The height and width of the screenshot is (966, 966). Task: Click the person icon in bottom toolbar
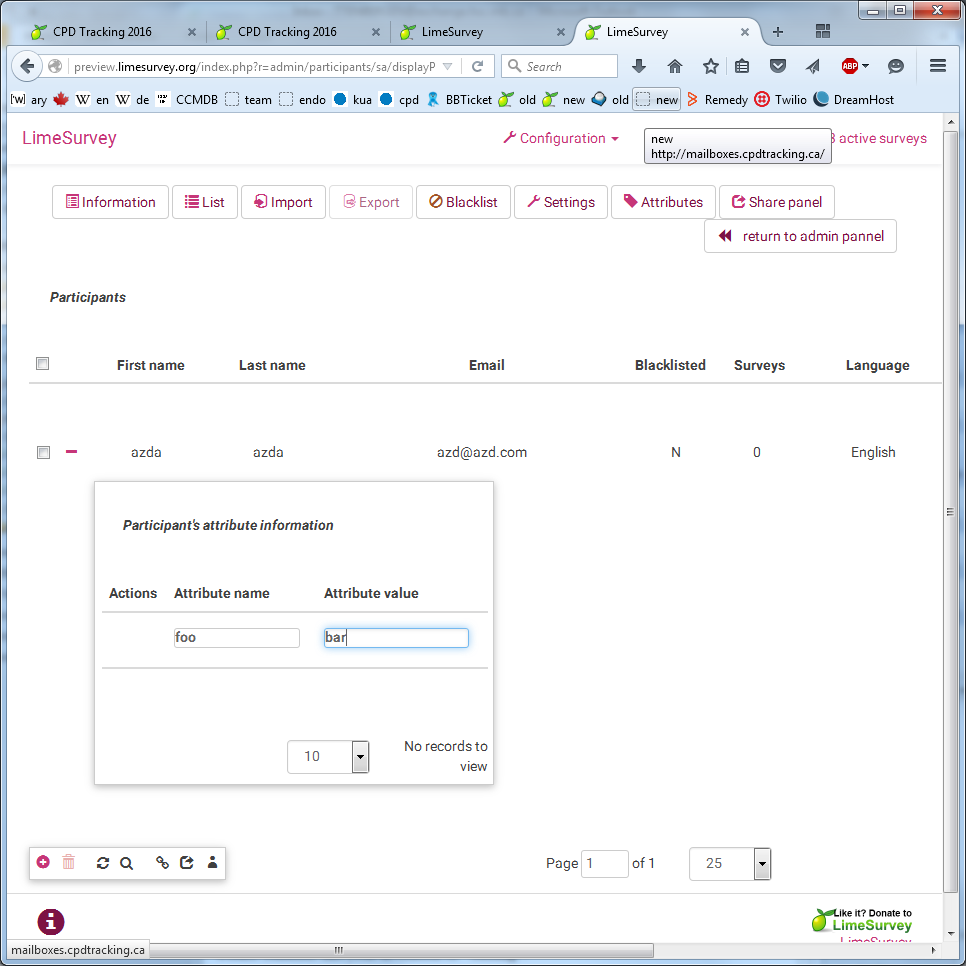pos(213,862)
